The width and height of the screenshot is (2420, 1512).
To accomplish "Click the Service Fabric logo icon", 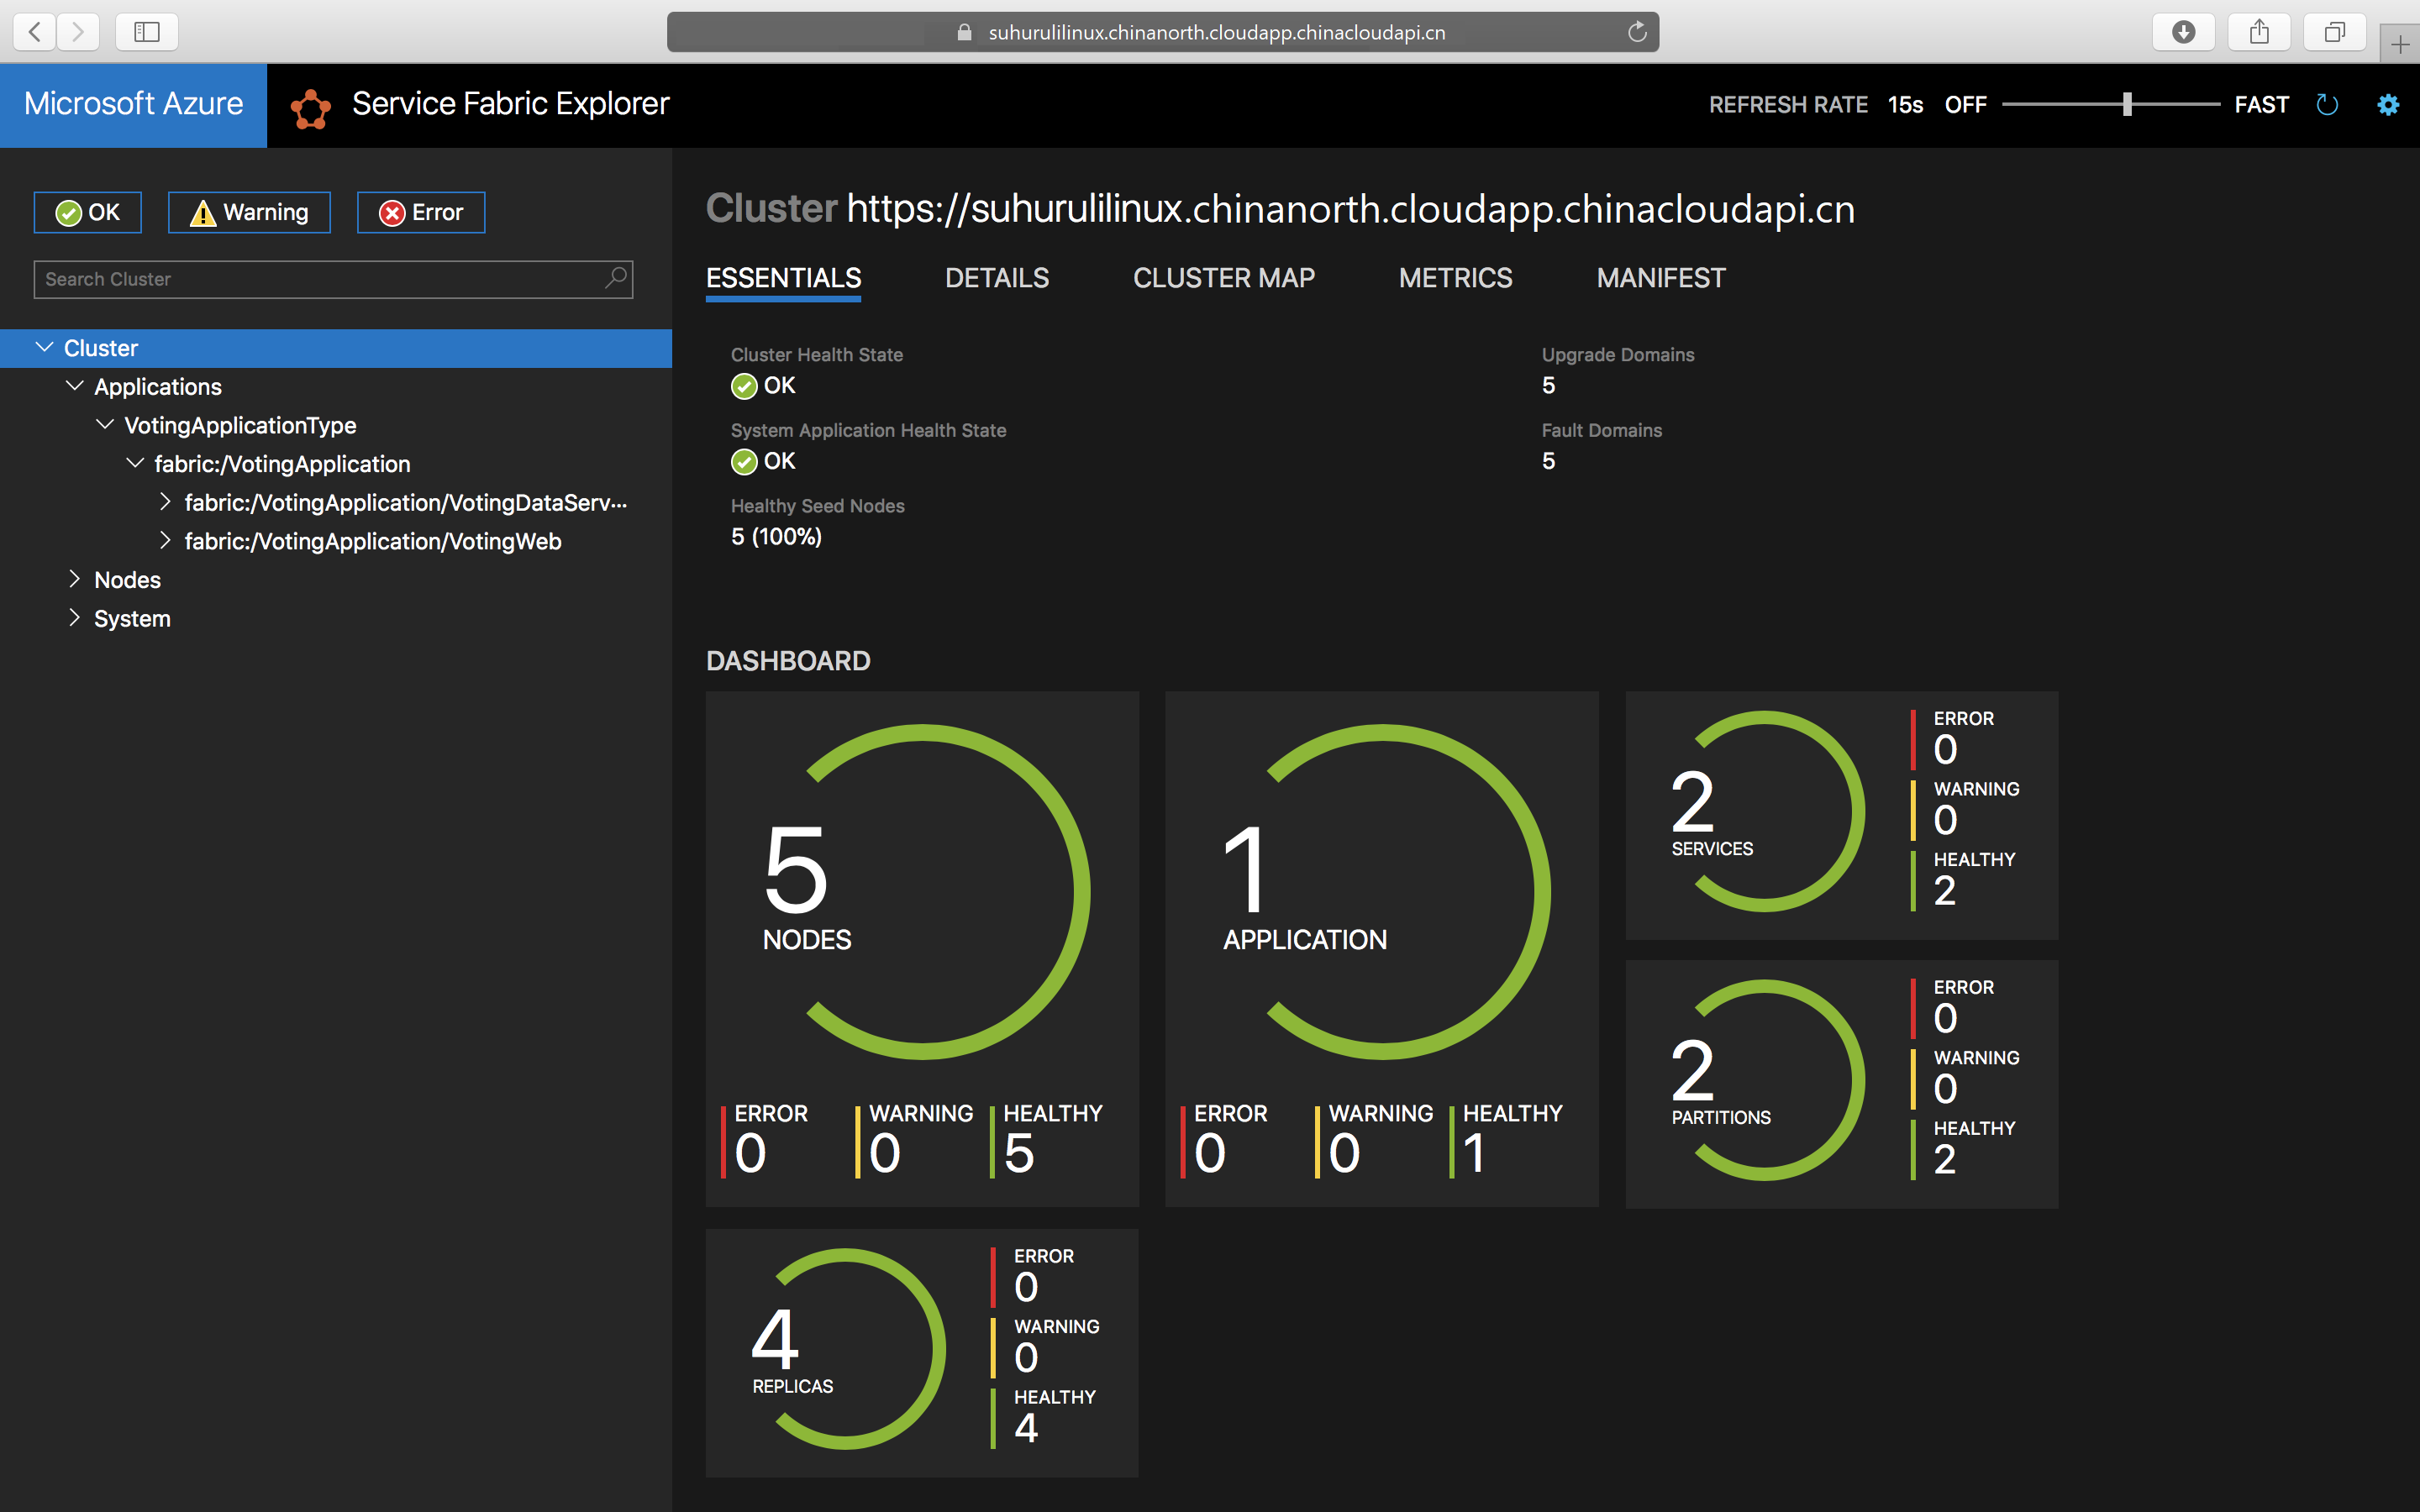I will (x=310, y=108).
